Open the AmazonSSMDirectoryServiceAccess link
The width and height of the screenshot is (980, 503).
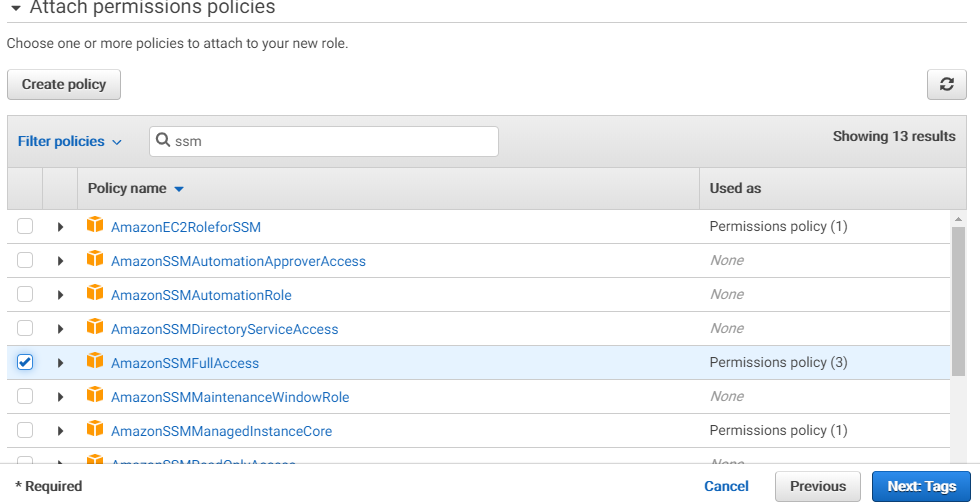click(224, 329)
